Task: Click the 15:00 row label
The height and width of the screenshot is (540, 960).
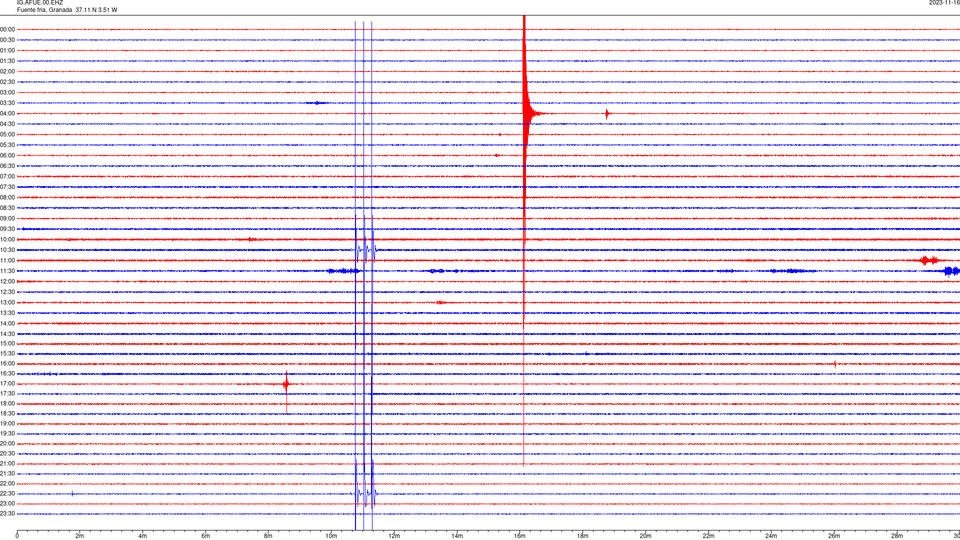Action: click(x=8, y=343)
